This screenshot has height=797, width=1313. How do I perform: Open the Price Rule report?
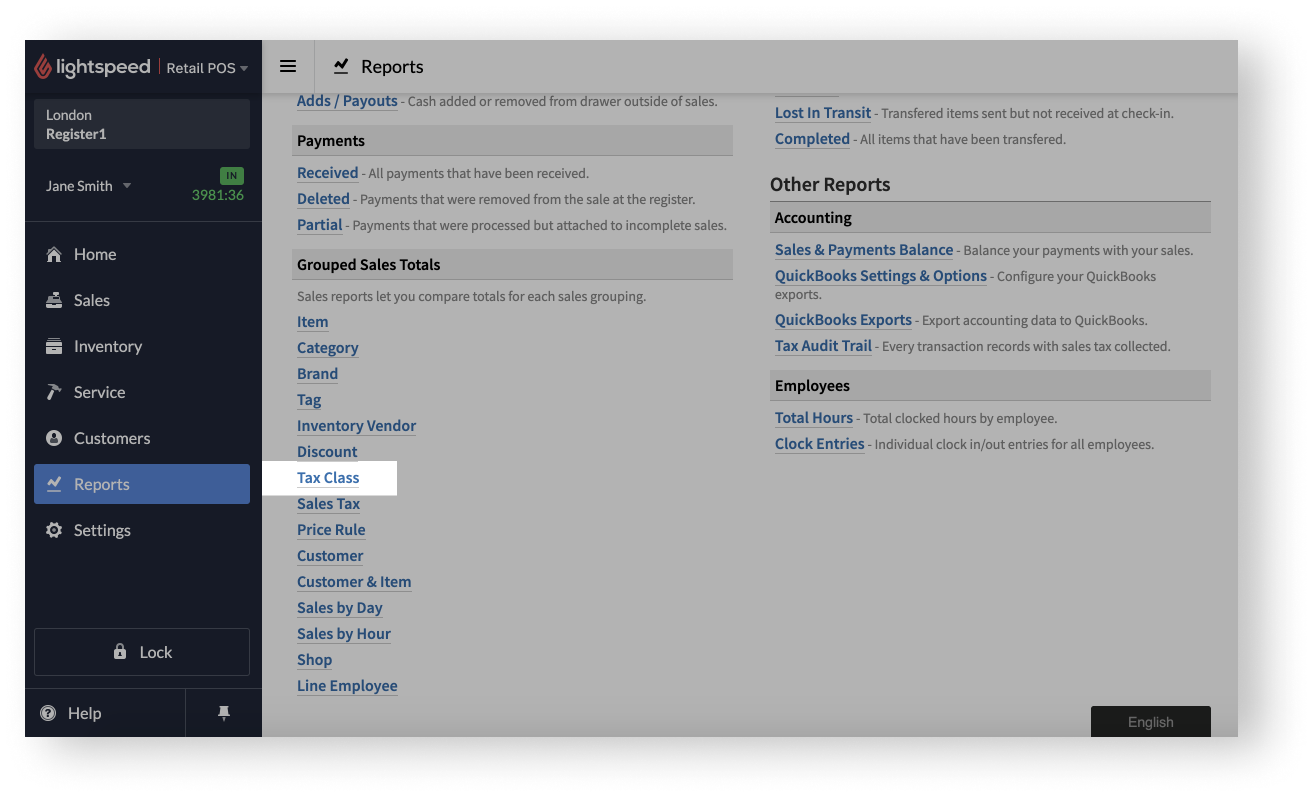(331, 530)
